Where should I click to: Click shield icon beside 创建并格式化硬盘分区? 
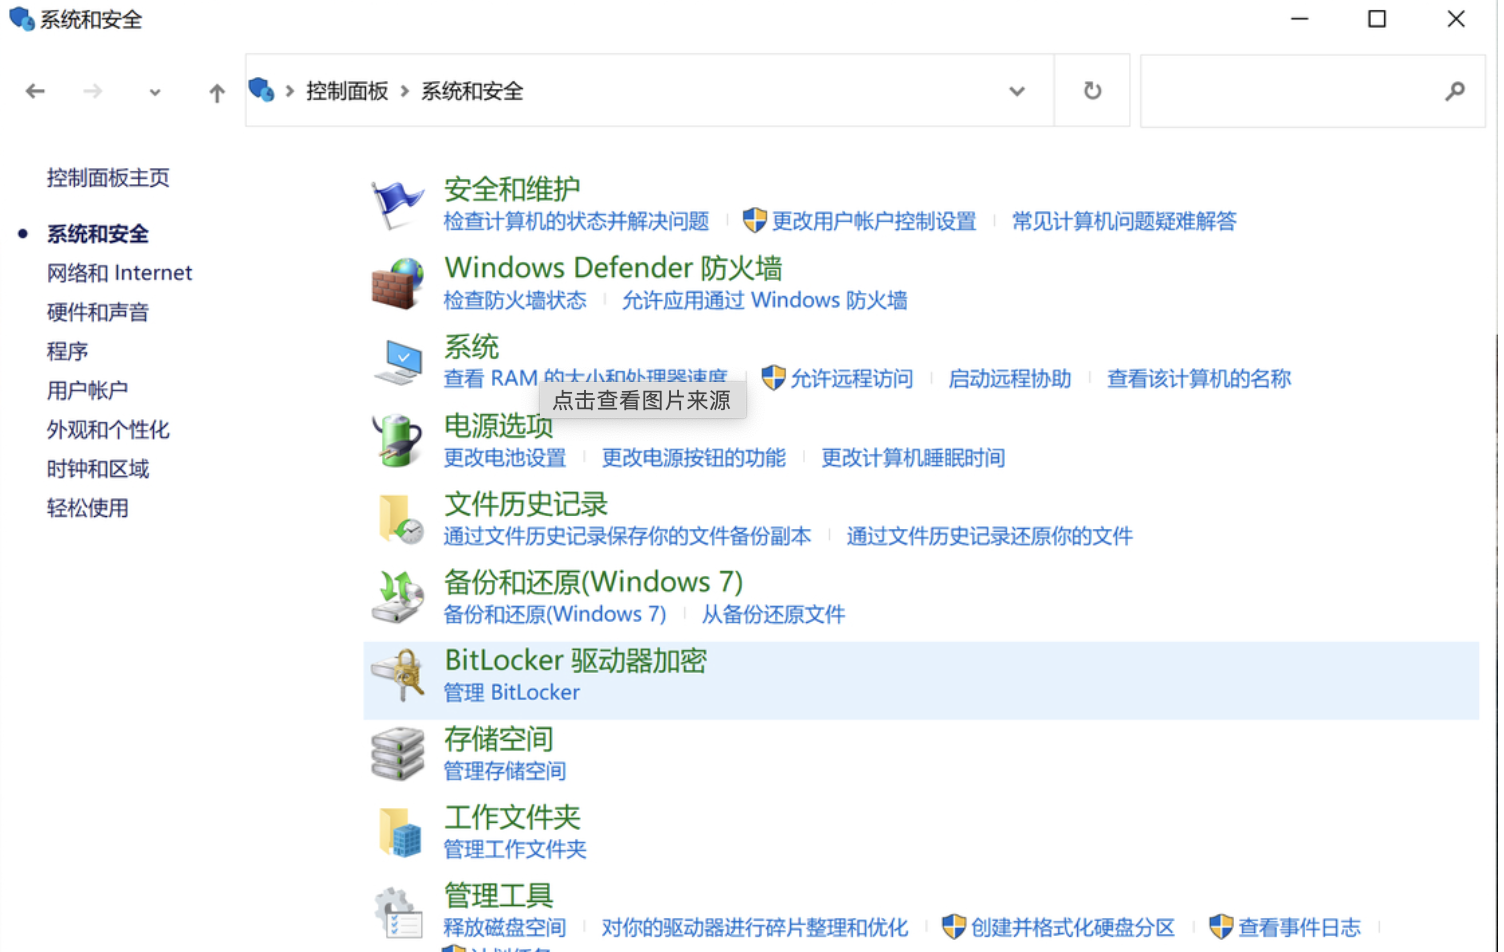954,927
